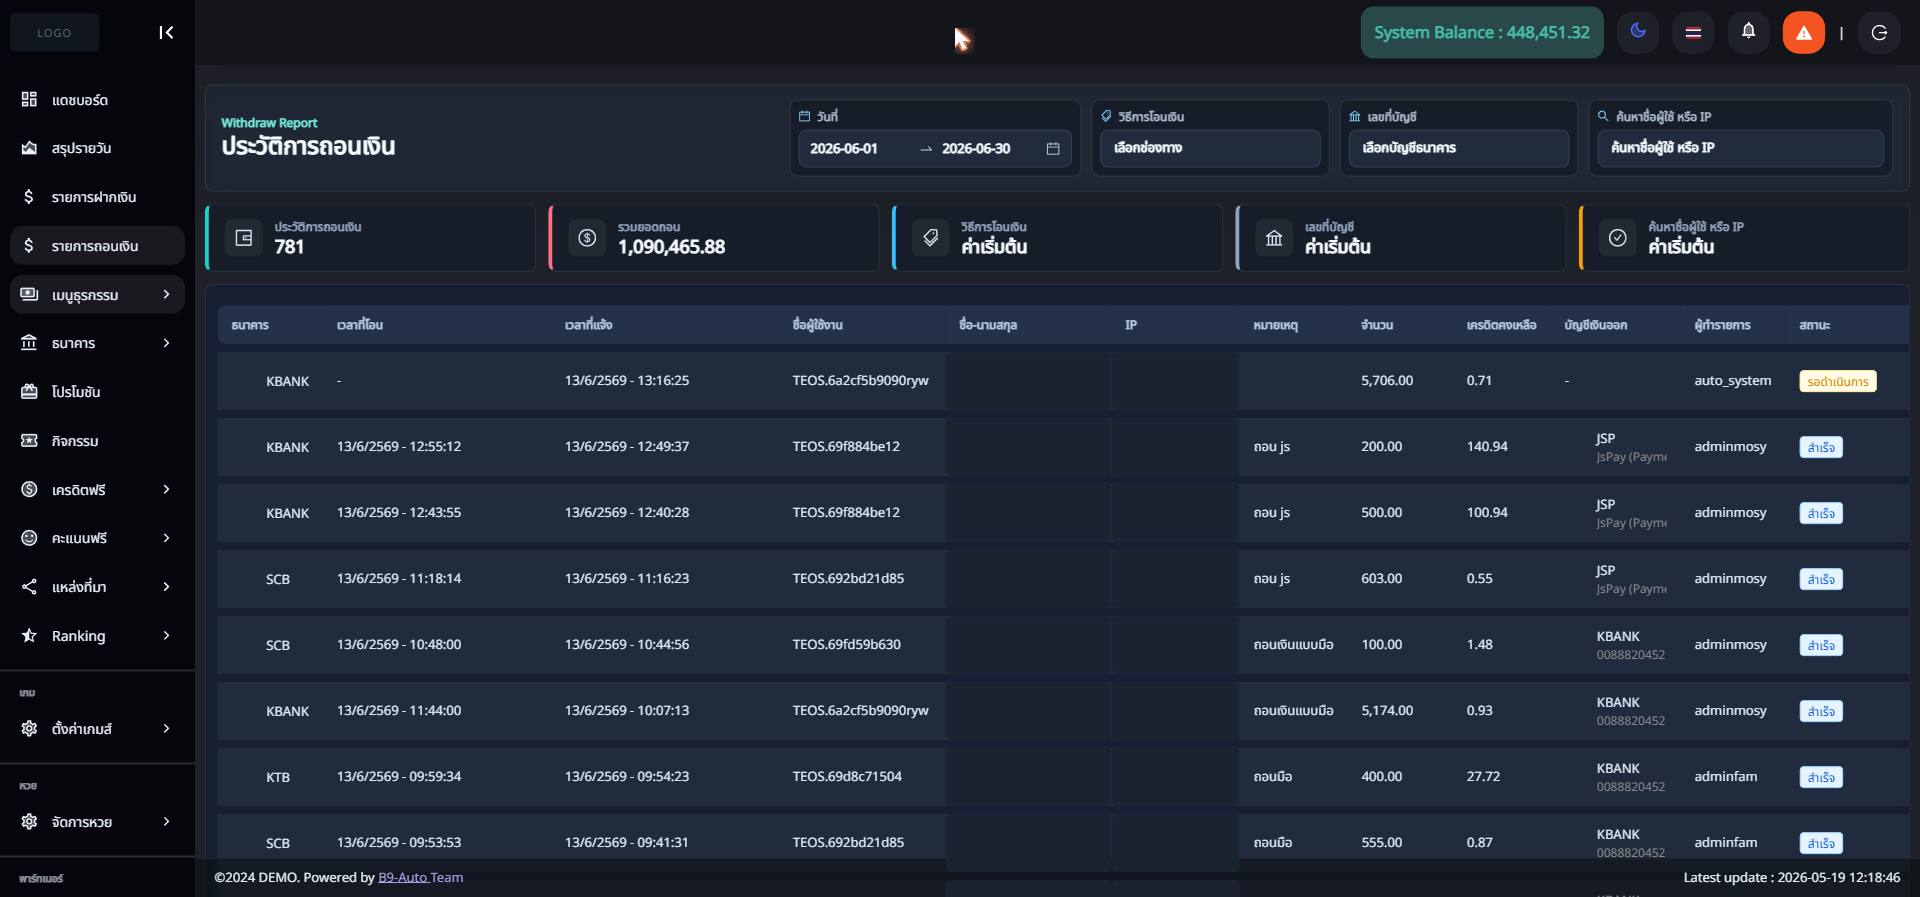Expand the ตั้งค่าเกมส์ submenu chevron
Viewport: 1920px width, 897px height.
click(x=166, y=728)
